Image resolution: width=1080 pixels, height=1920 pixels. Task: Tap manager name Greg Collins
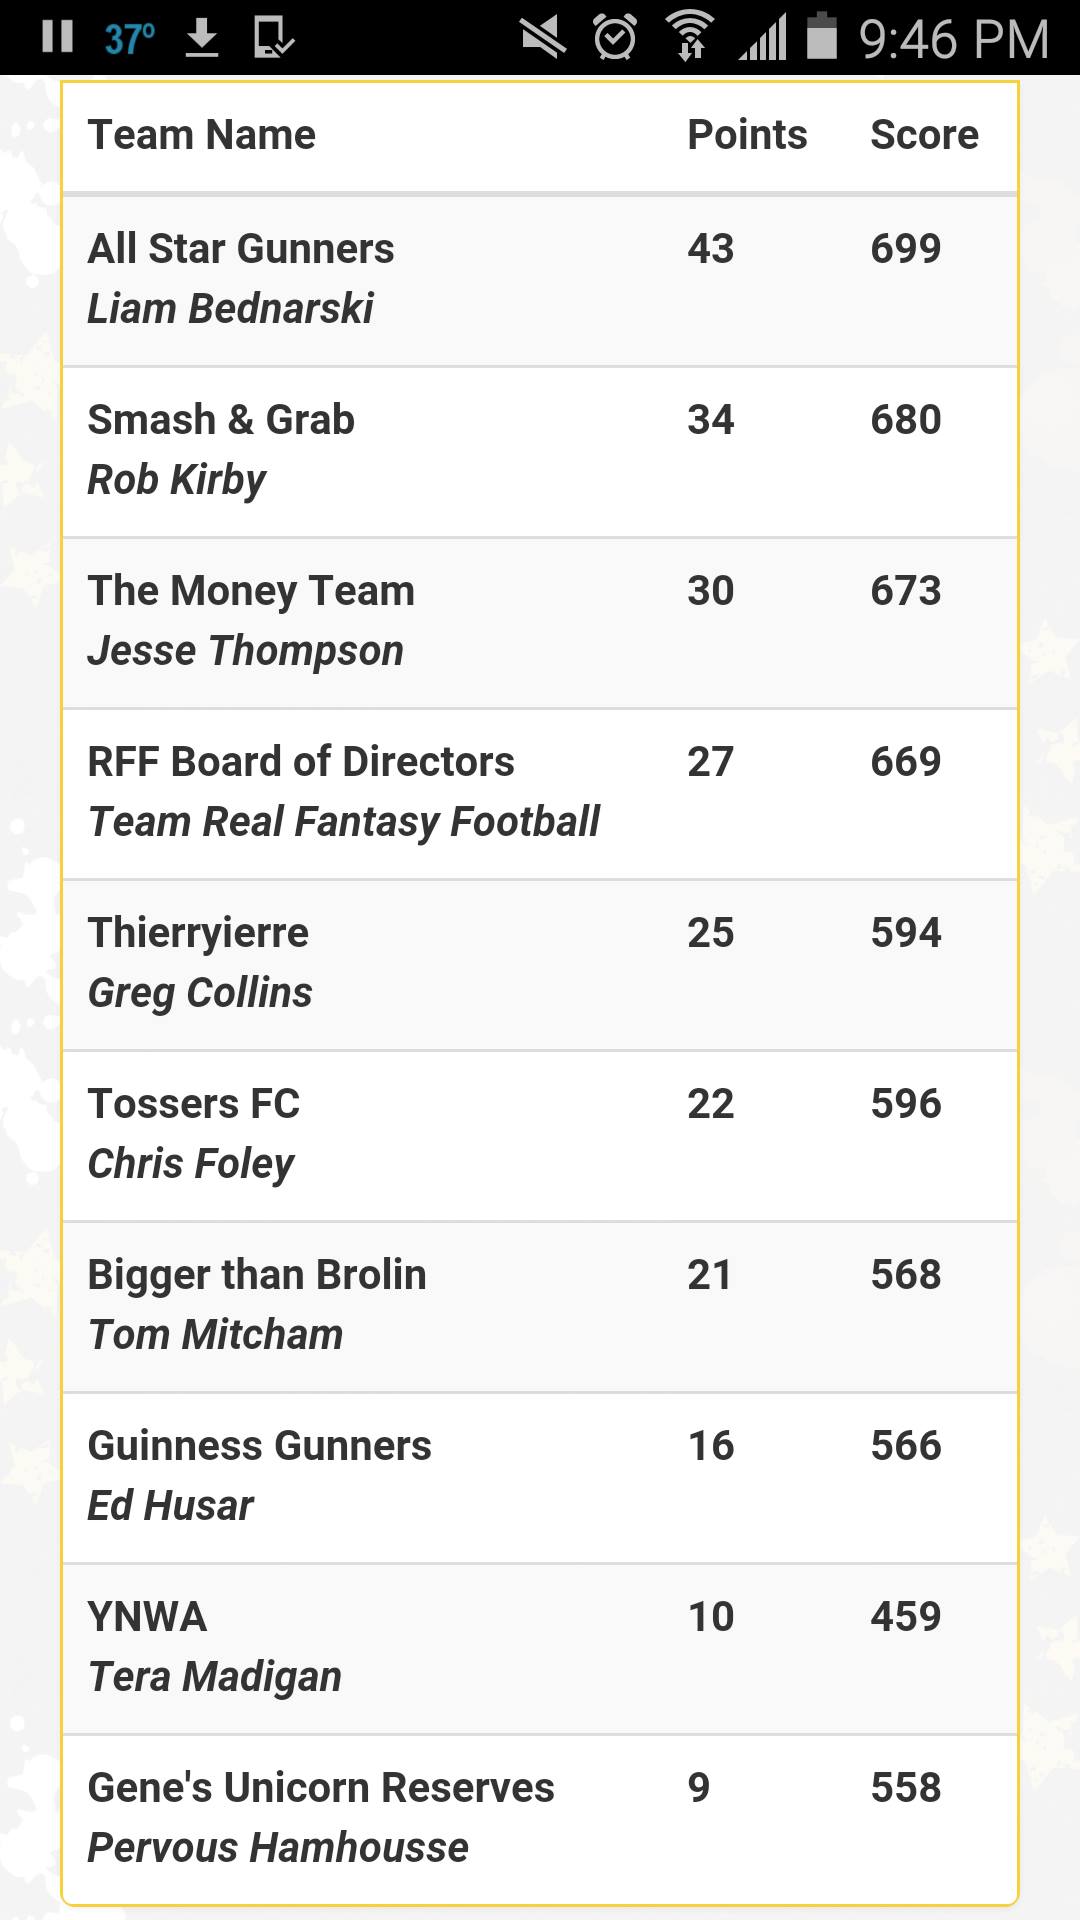pos(200,993)
